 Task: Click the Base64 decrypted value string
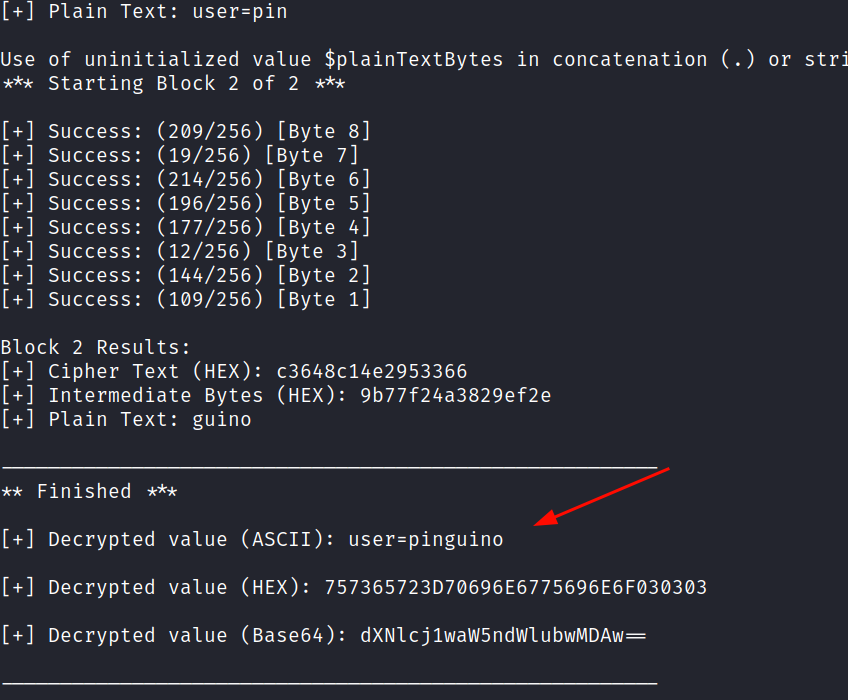[503, 636]
